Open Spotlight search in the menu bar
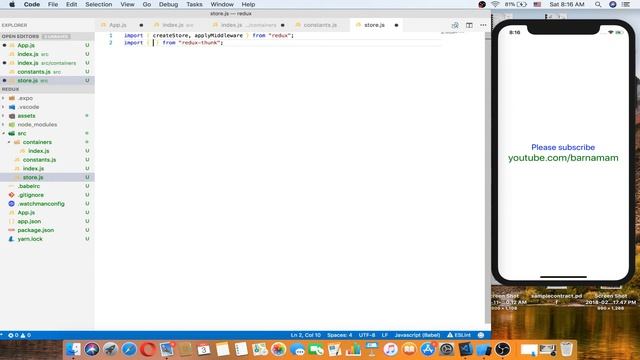Screen dimensions: 640x360 598,4
